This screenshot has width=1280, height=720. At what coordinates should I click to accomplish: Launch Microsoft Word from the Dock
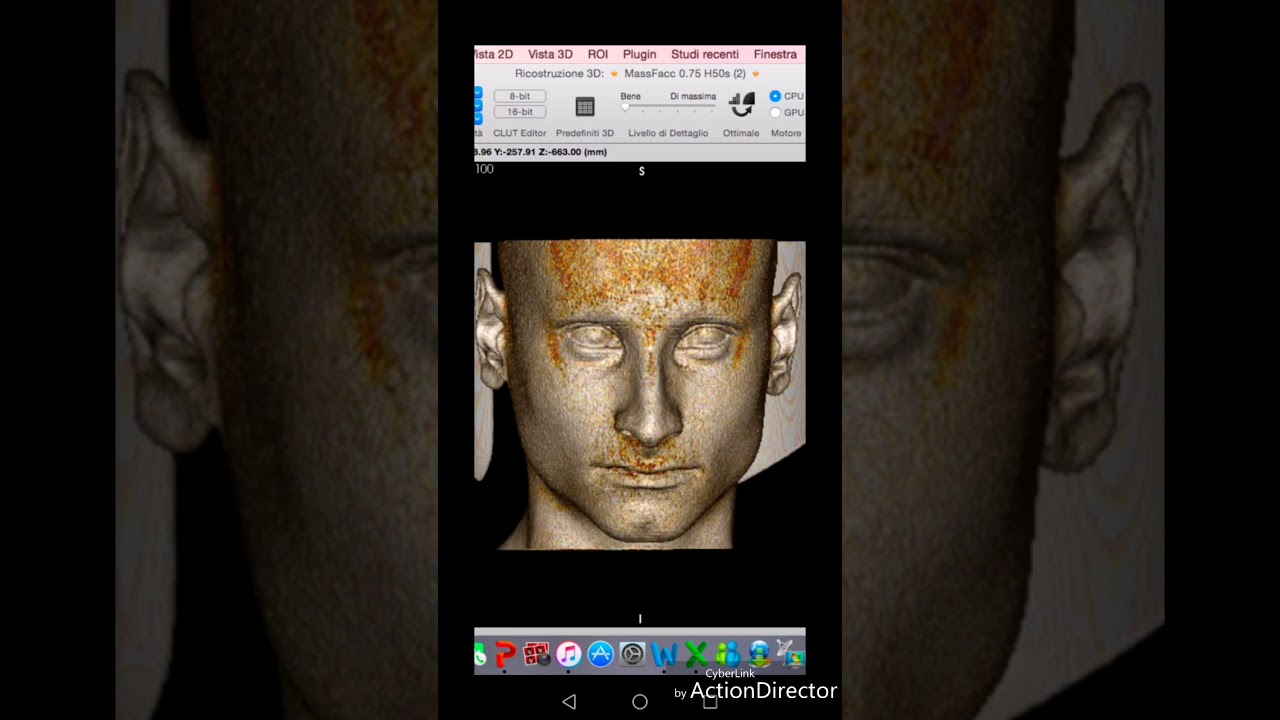point(664,655)
